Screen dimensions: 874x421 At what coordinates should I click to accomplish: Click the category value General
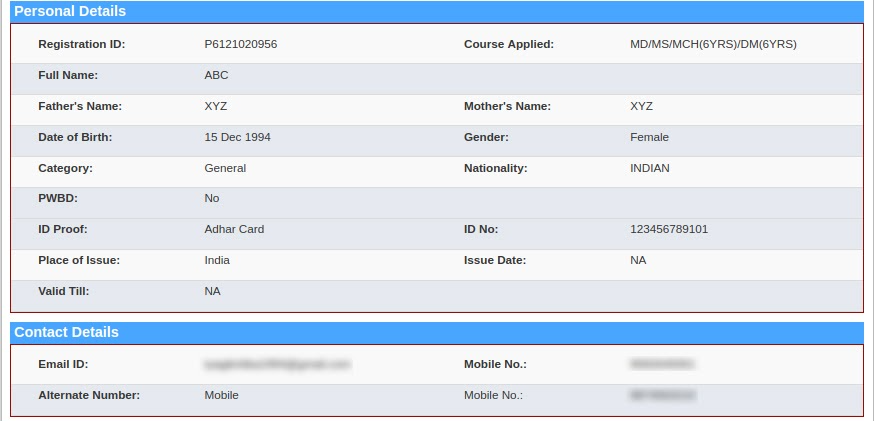coord(225,168)
